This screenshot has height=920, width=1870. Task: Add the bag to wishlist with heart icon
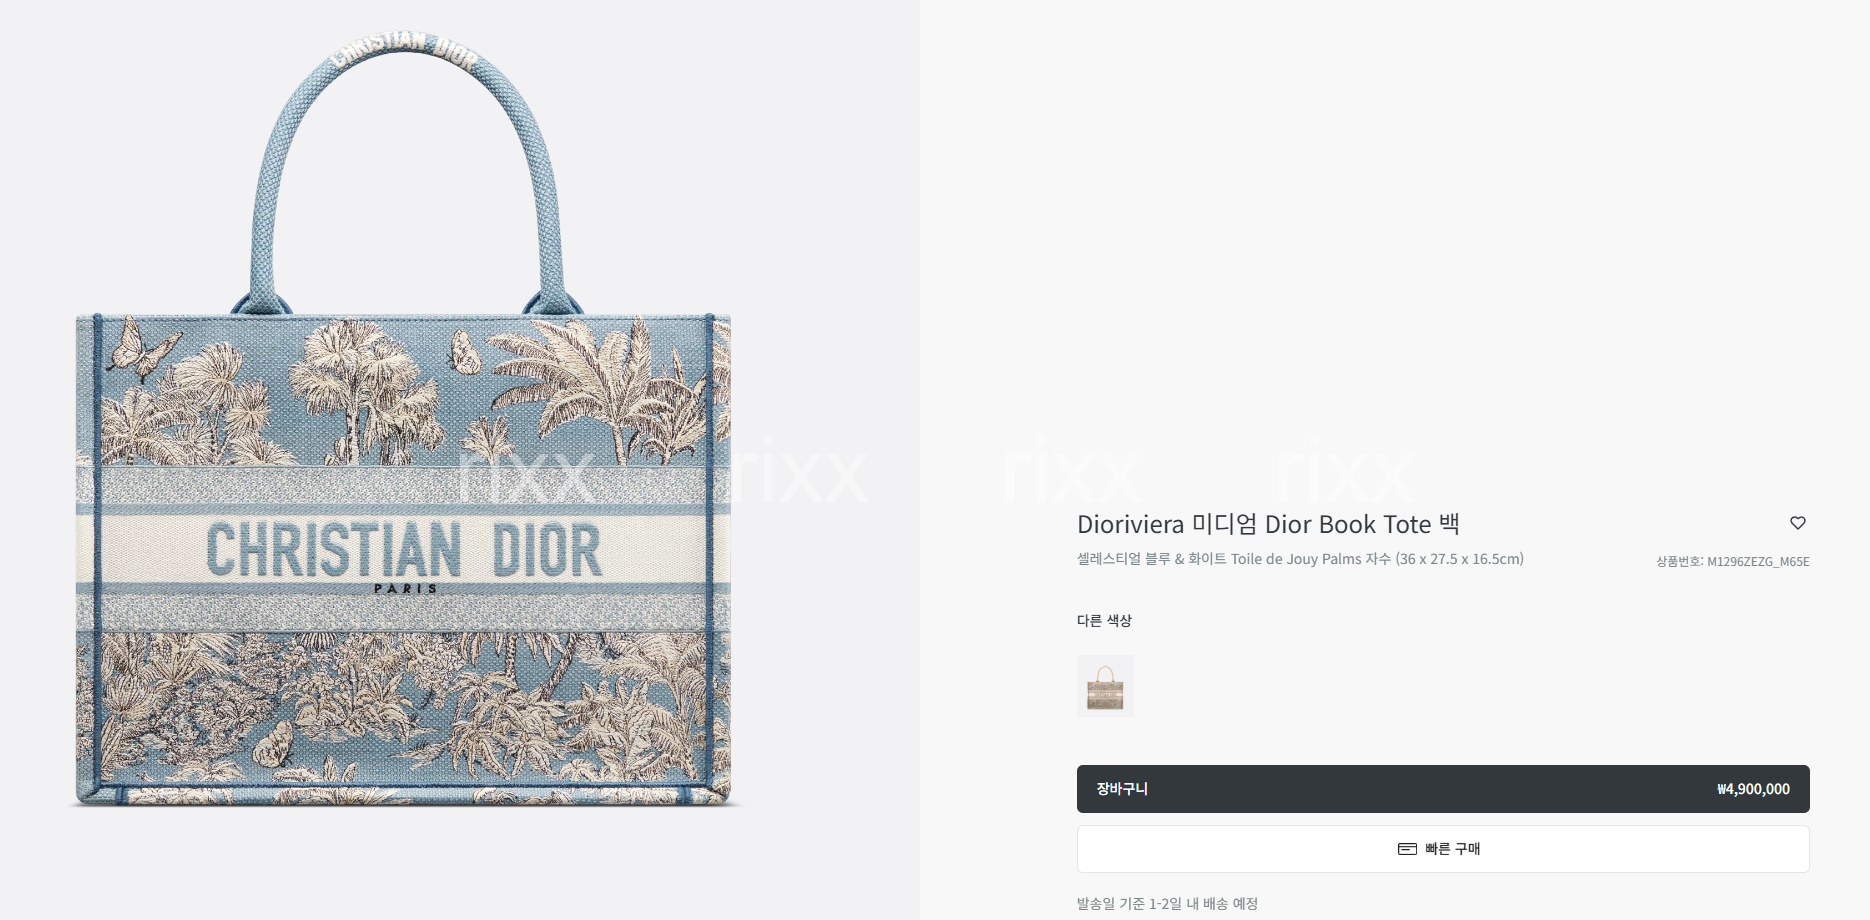(x=1797, y=523)
